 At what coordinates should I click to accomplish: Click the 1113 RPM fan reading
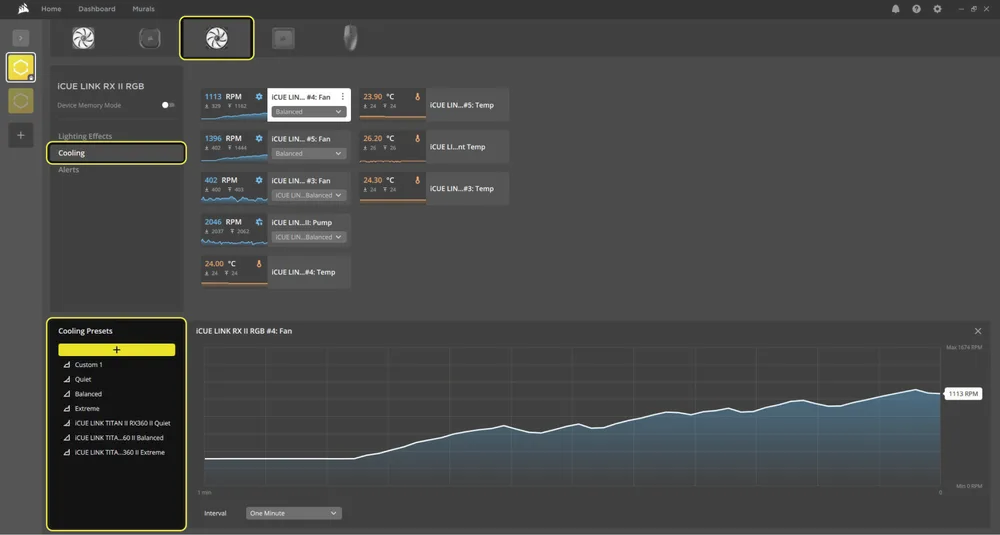223,97
